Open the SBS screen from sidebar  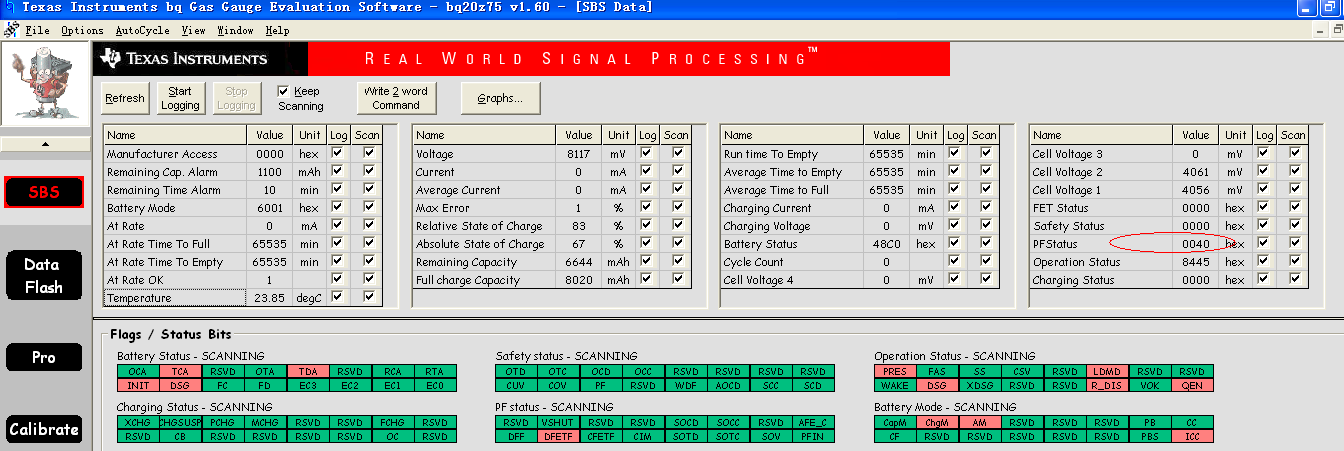click(44, 192)
